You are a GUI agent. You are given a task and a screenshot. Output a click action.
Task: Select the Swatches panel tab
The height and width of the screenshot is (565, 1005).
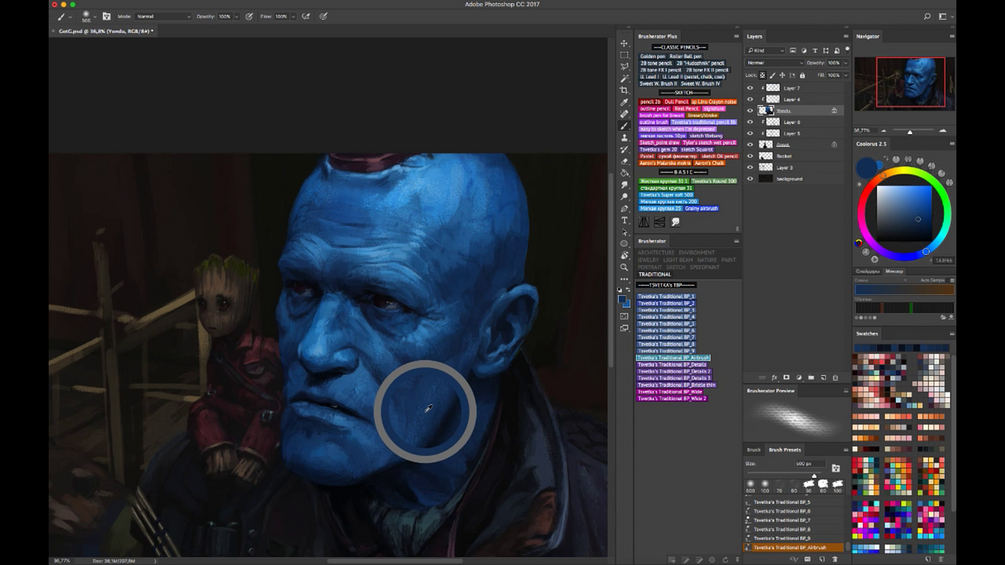click(867, 334)
